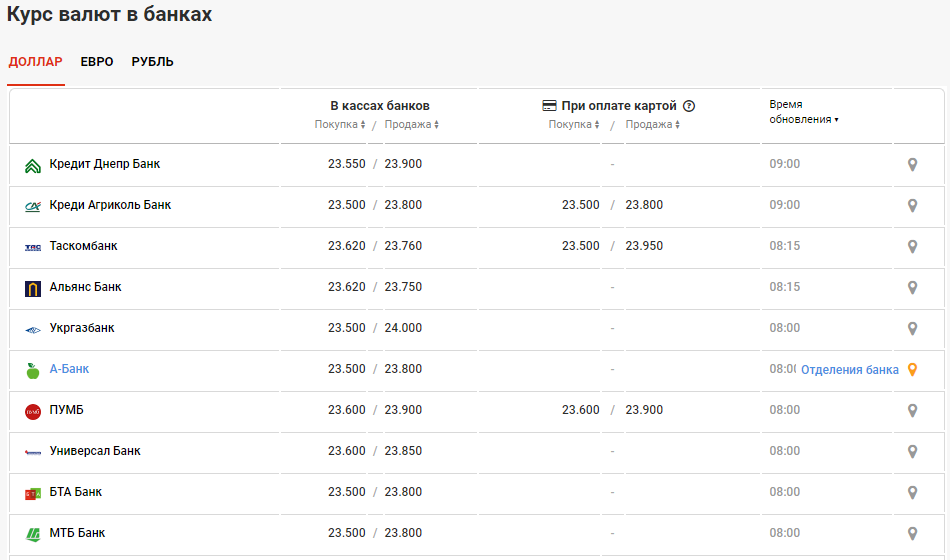Click the Укргазбанк location pin
This screenshot has width=950, height=560.
pyautogui.click(x=912, y=328)
